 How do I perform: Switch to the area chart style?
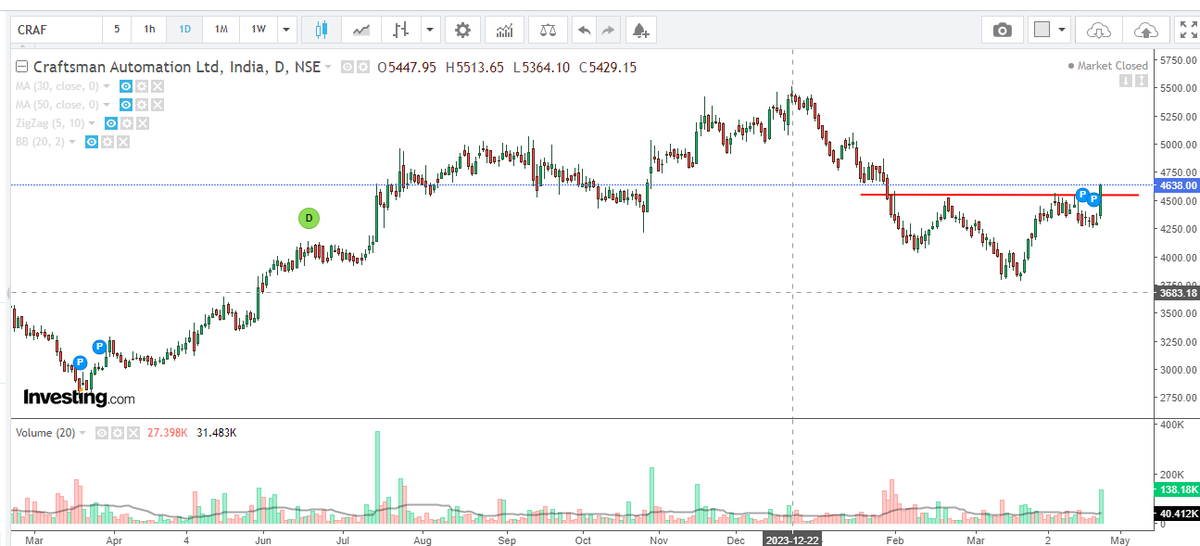tap(360, 30)
